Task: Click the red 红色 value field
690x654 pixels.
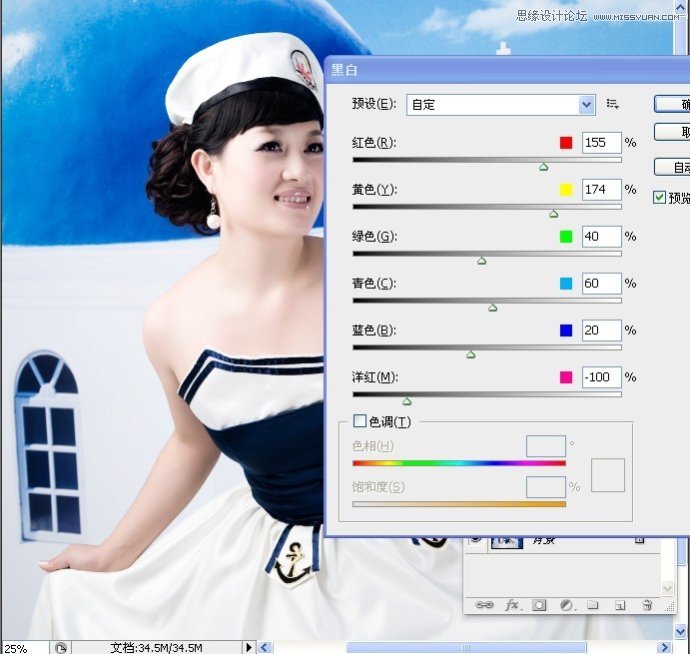Action: tap(601, 142)
